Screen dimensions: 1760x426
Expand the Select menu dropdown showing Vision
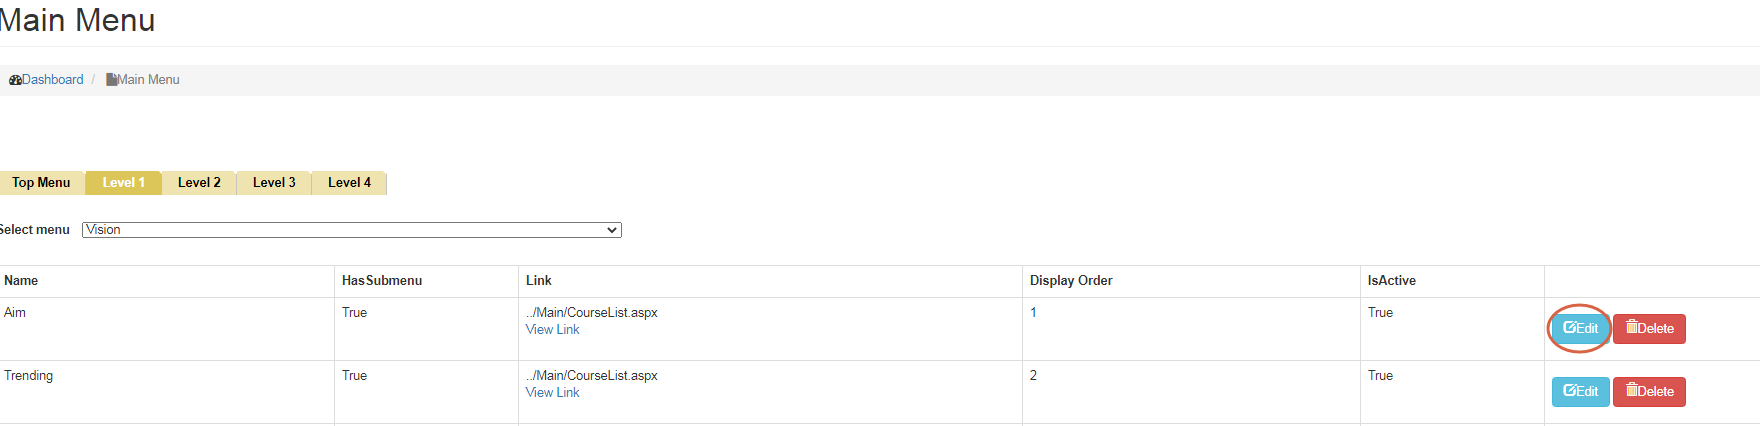point(351,230)
